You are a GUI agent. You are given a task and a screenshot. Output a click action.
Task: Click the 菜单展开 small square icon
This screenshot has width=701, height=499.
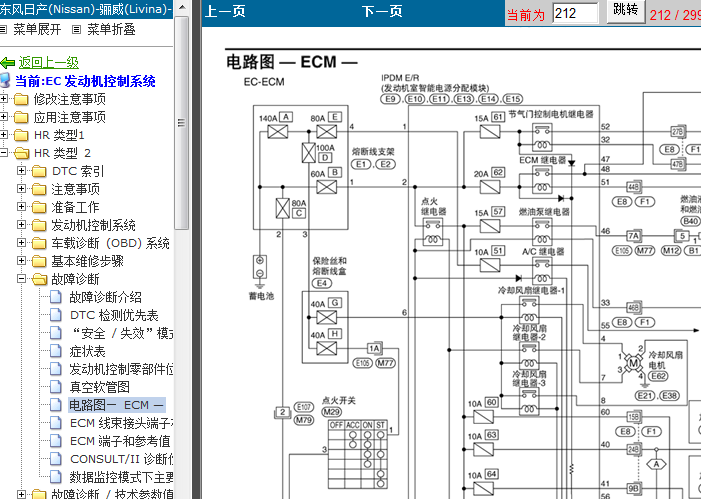pyautogui.click(x=4, y=30)
